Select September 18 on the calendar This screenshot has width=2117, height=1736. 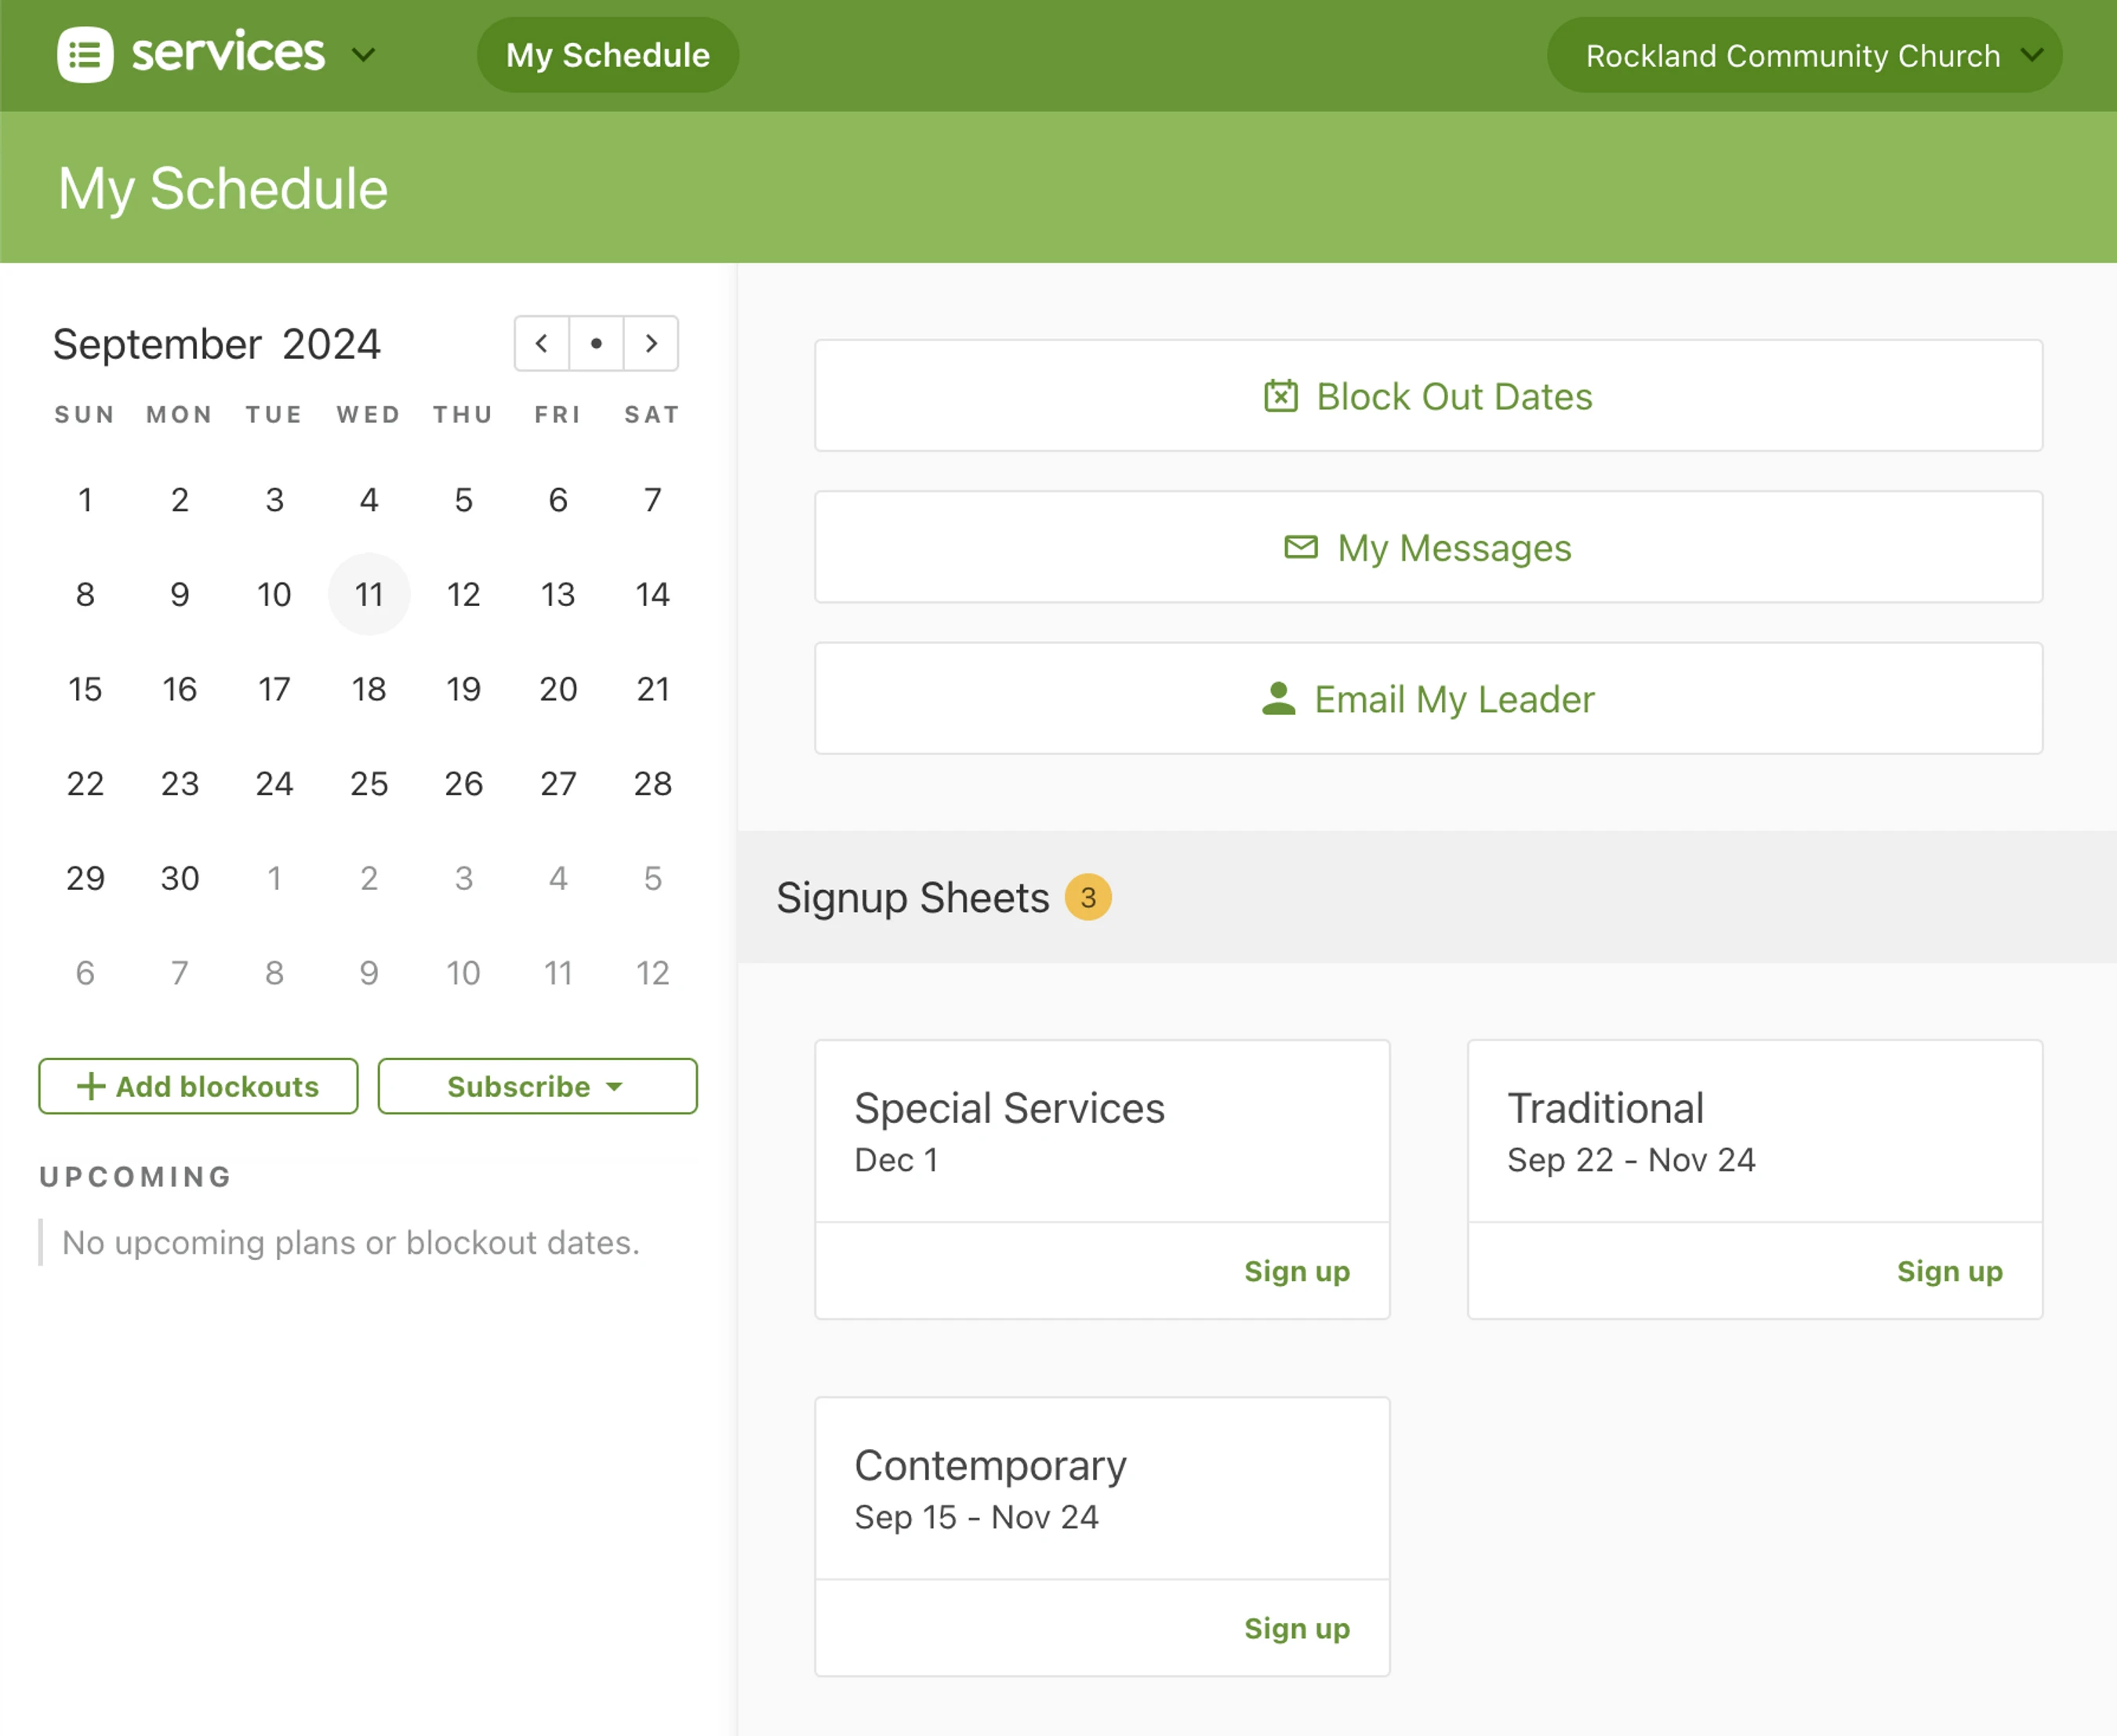[369, 689]
